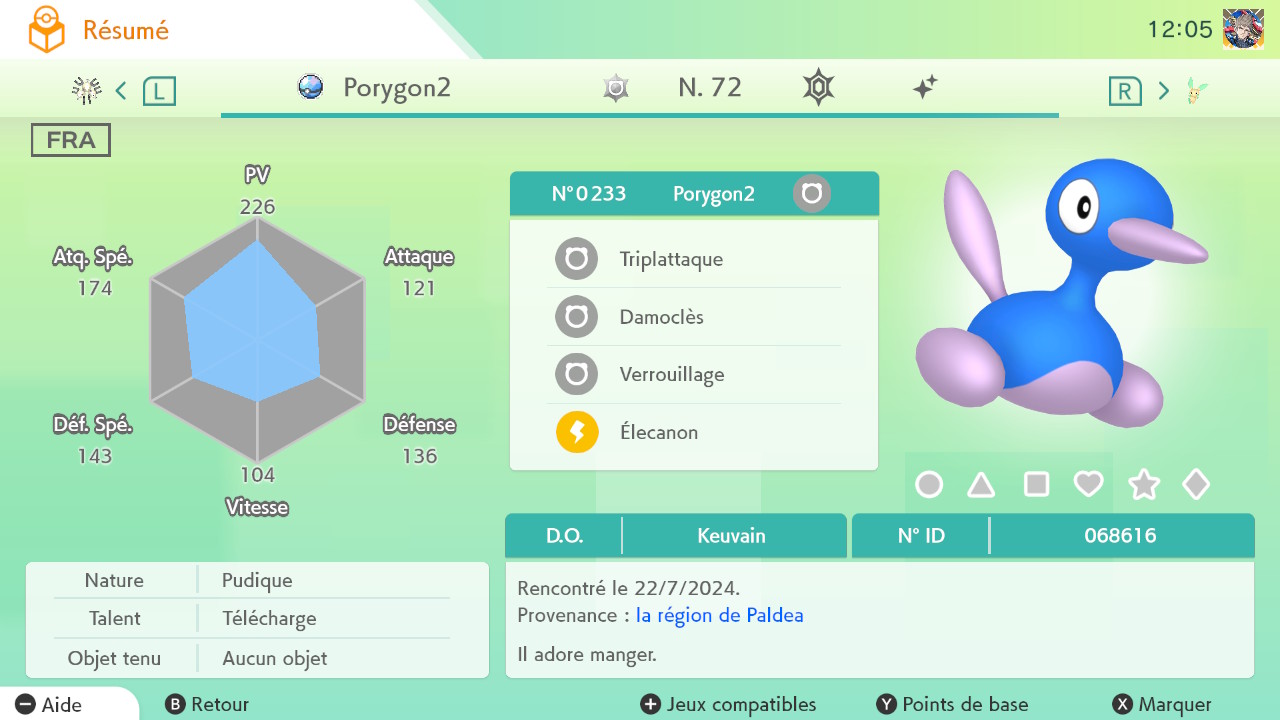
Task: Click the sparkle shiny icon
Action: pyautogui.click(x=925, y=88)
